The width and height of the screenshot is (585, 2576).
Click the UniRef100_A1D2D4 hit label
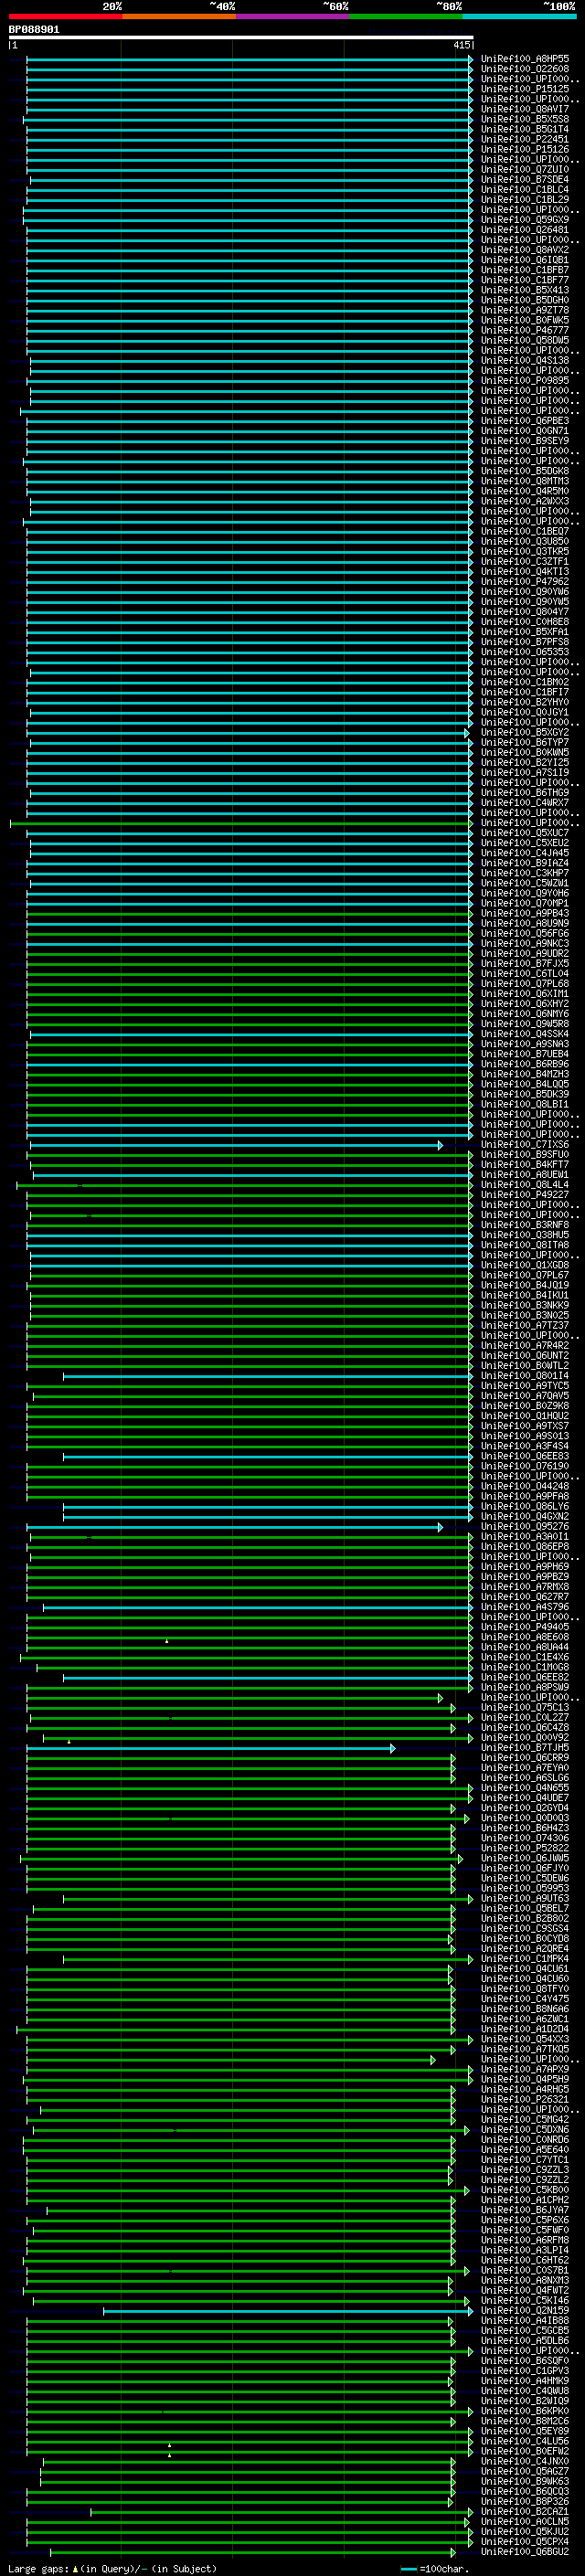point(524,2030)
